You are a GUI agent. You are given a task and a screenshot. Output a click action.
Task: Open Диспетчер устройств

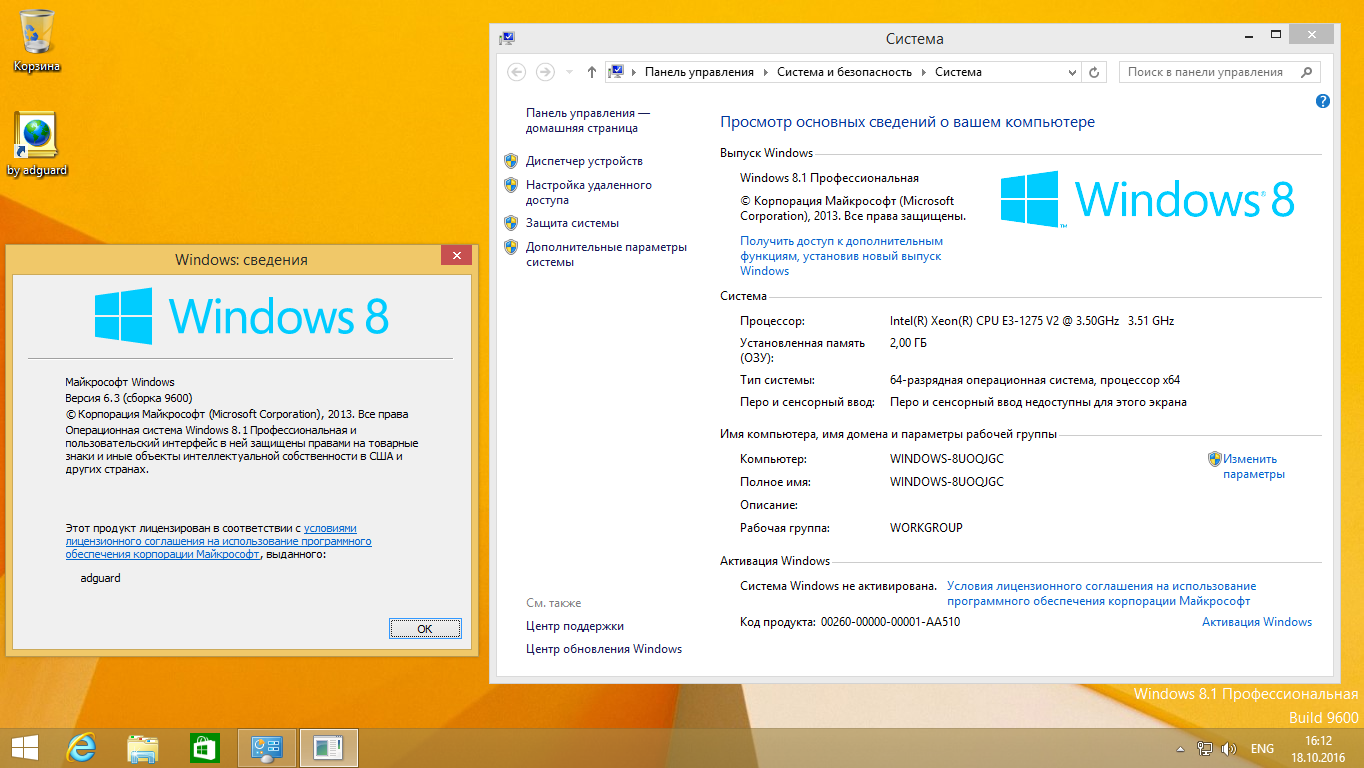point(584,161)
